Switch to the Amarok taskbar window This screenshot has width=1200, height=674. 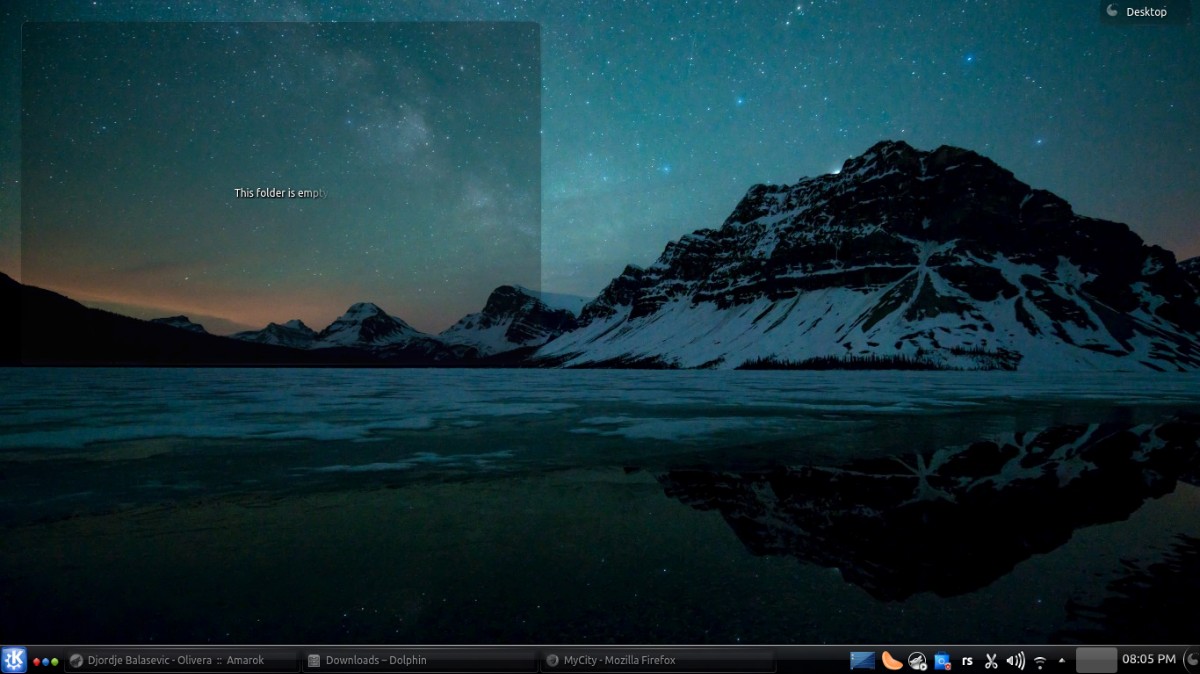182,660
